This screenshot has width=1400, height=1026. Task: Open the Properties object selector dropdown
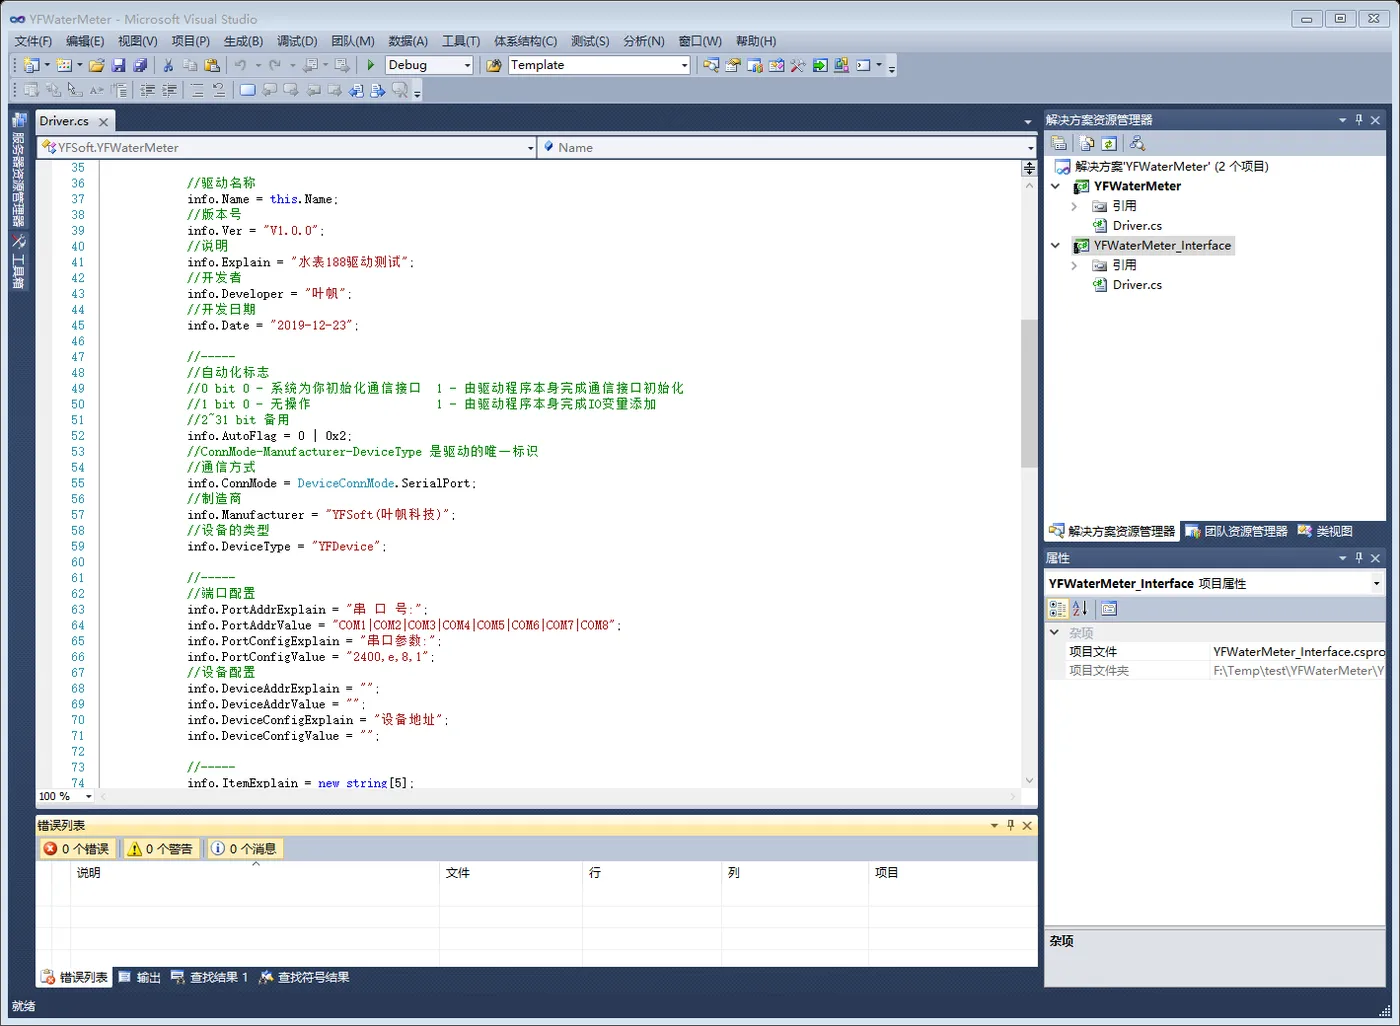click(1376, 583)
